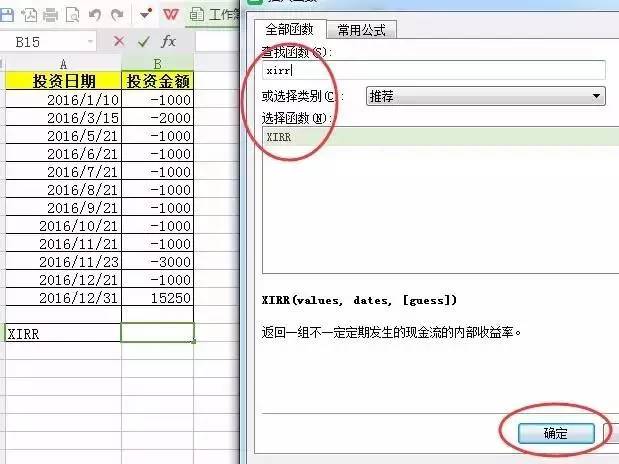Select the cell 2016/3/15
The height and width of the screenshot is (464, 619).
click(63, 117)
